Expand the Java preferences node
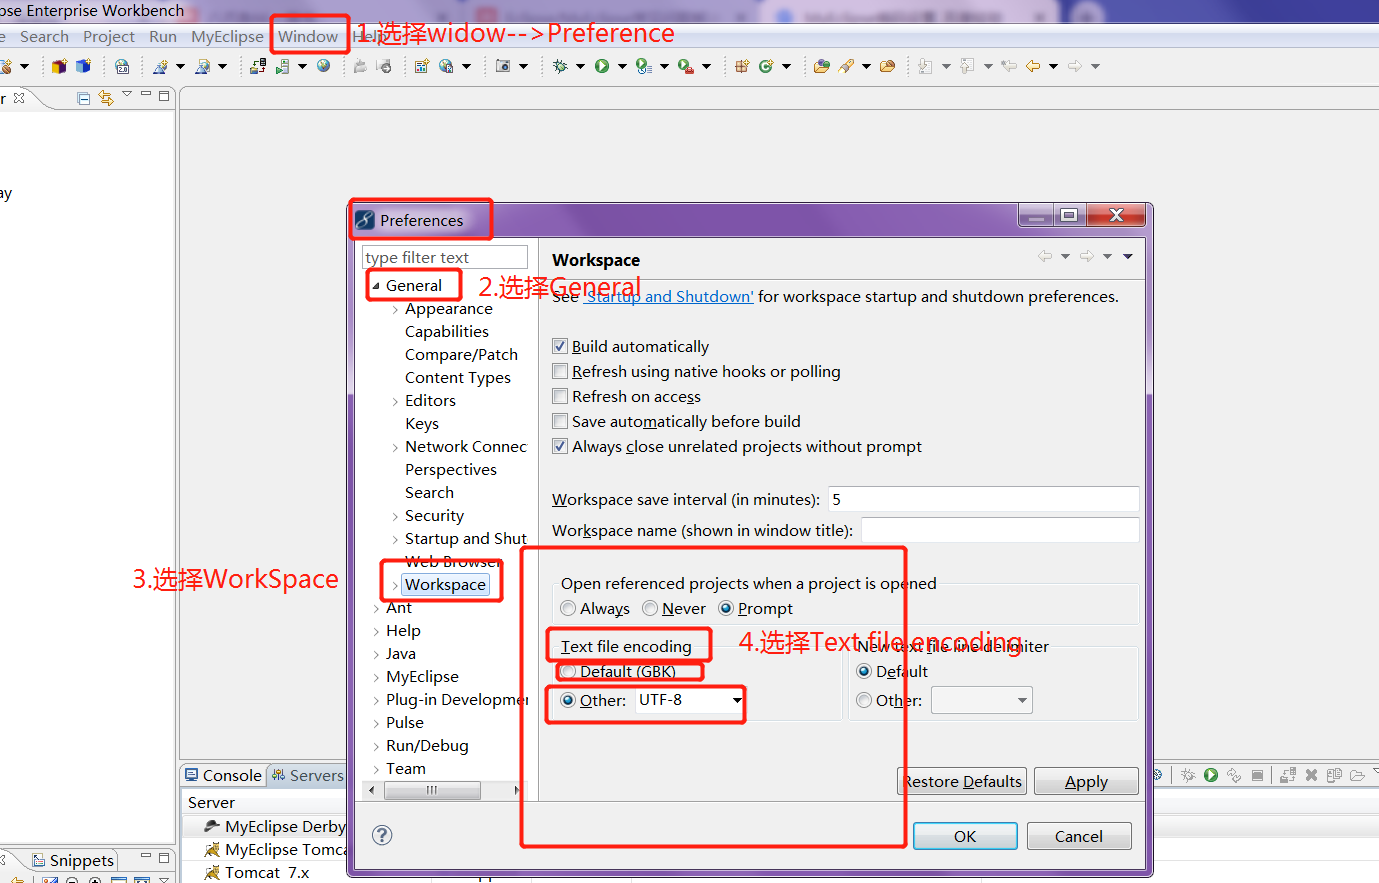Screen dimensions: 1379x883 tap(376, 654)
